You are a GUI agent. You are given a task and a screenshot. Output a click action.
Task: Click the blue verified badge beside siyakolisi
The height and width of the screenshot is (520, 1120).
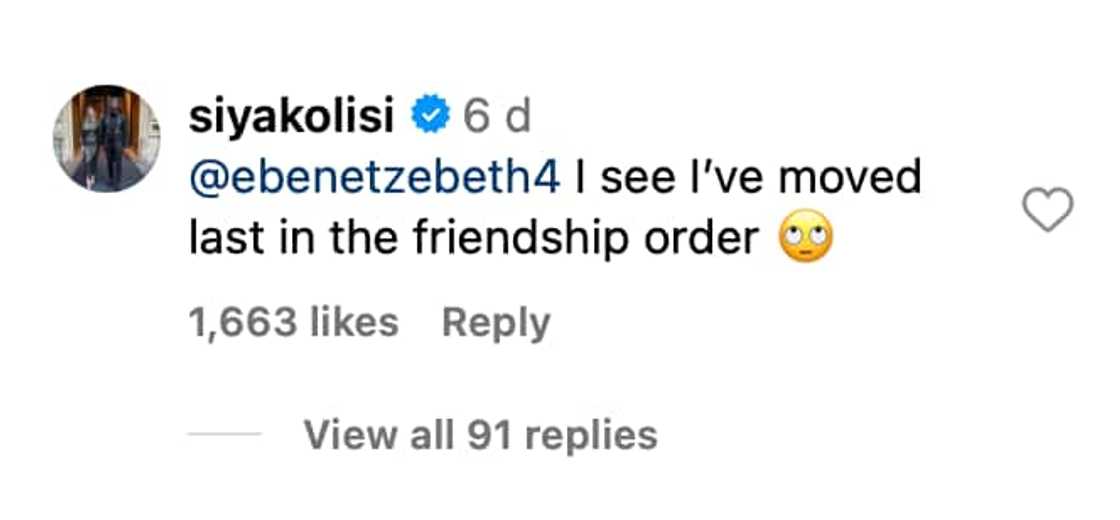click(x=432, y=118)
